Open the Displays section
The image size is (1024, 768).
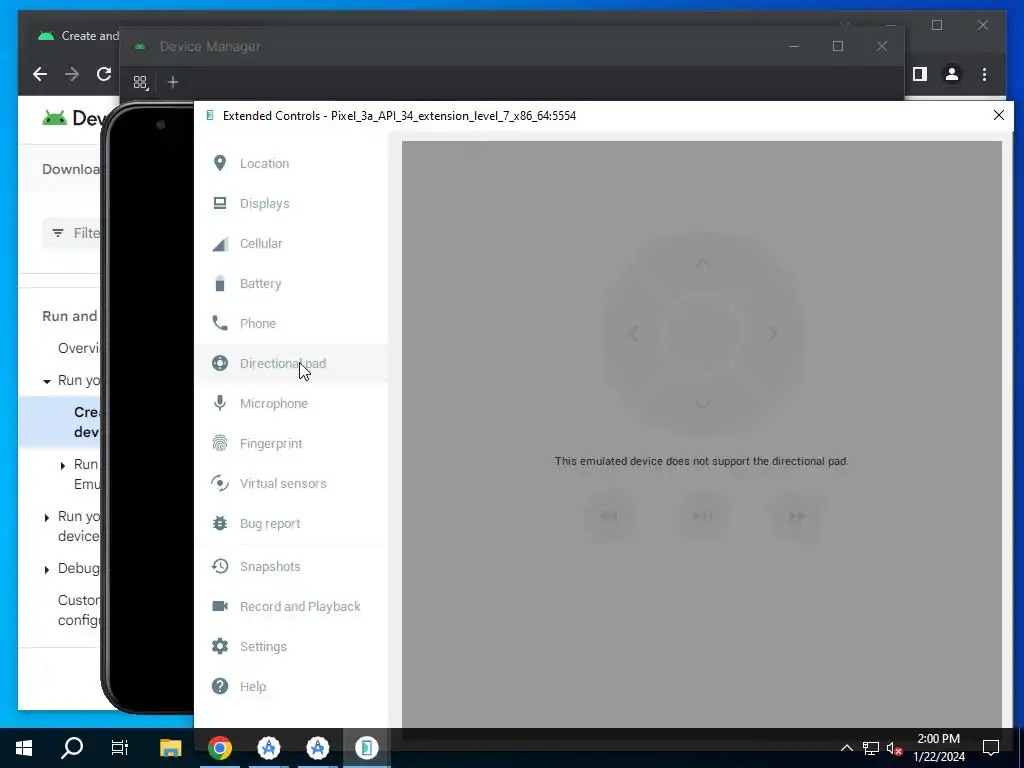291,203
